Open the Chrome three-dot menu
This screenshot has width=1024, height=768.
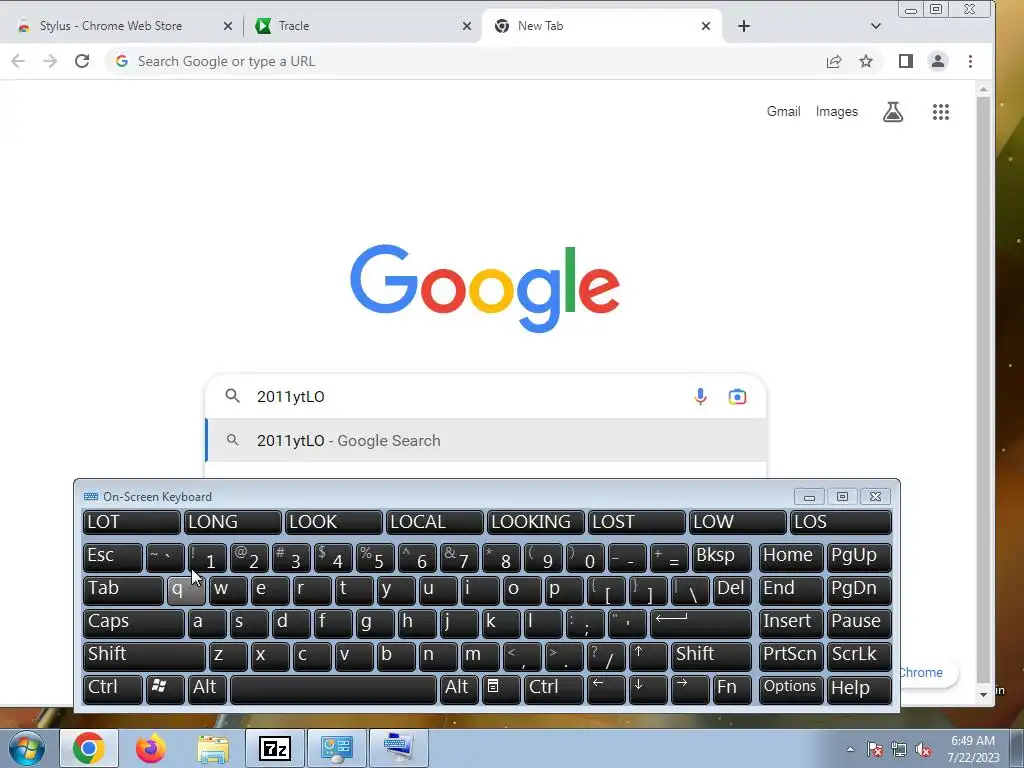[x=970, y=61]
